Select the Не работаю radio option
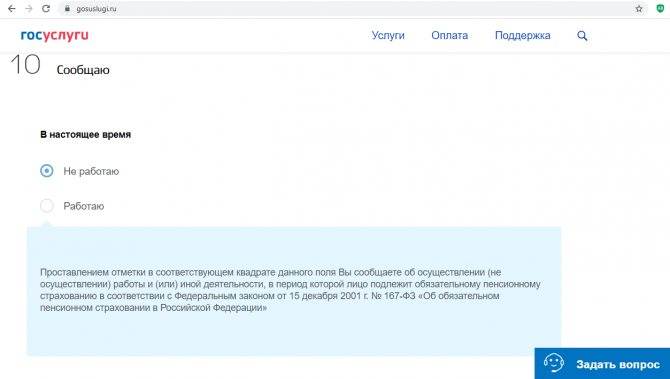This screenshot has height=379, width=670. tap(47, 171)
